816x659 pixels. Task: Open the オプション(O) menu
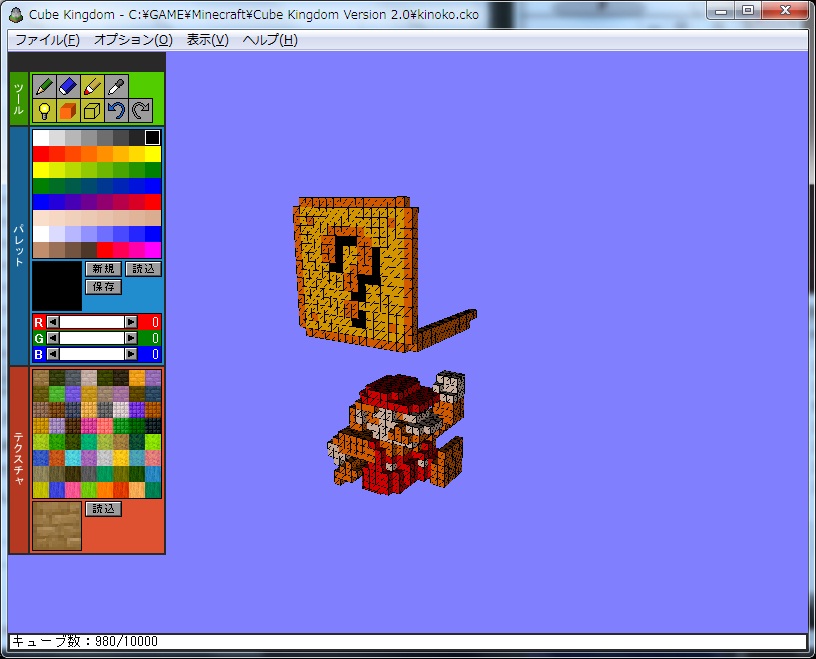133,40
